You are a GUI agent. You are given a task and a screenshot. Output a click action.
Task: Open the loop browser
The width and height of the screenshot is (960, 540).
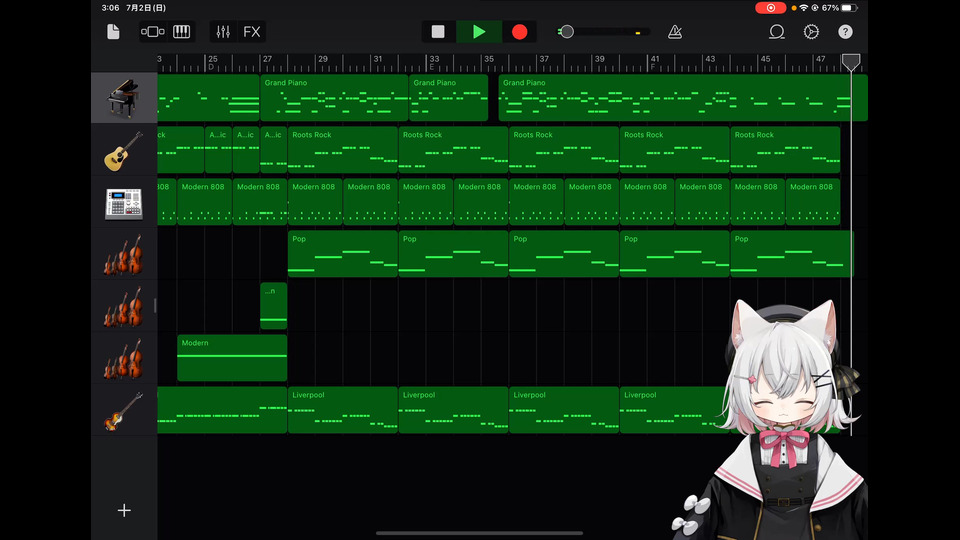(x=776, y=32)
